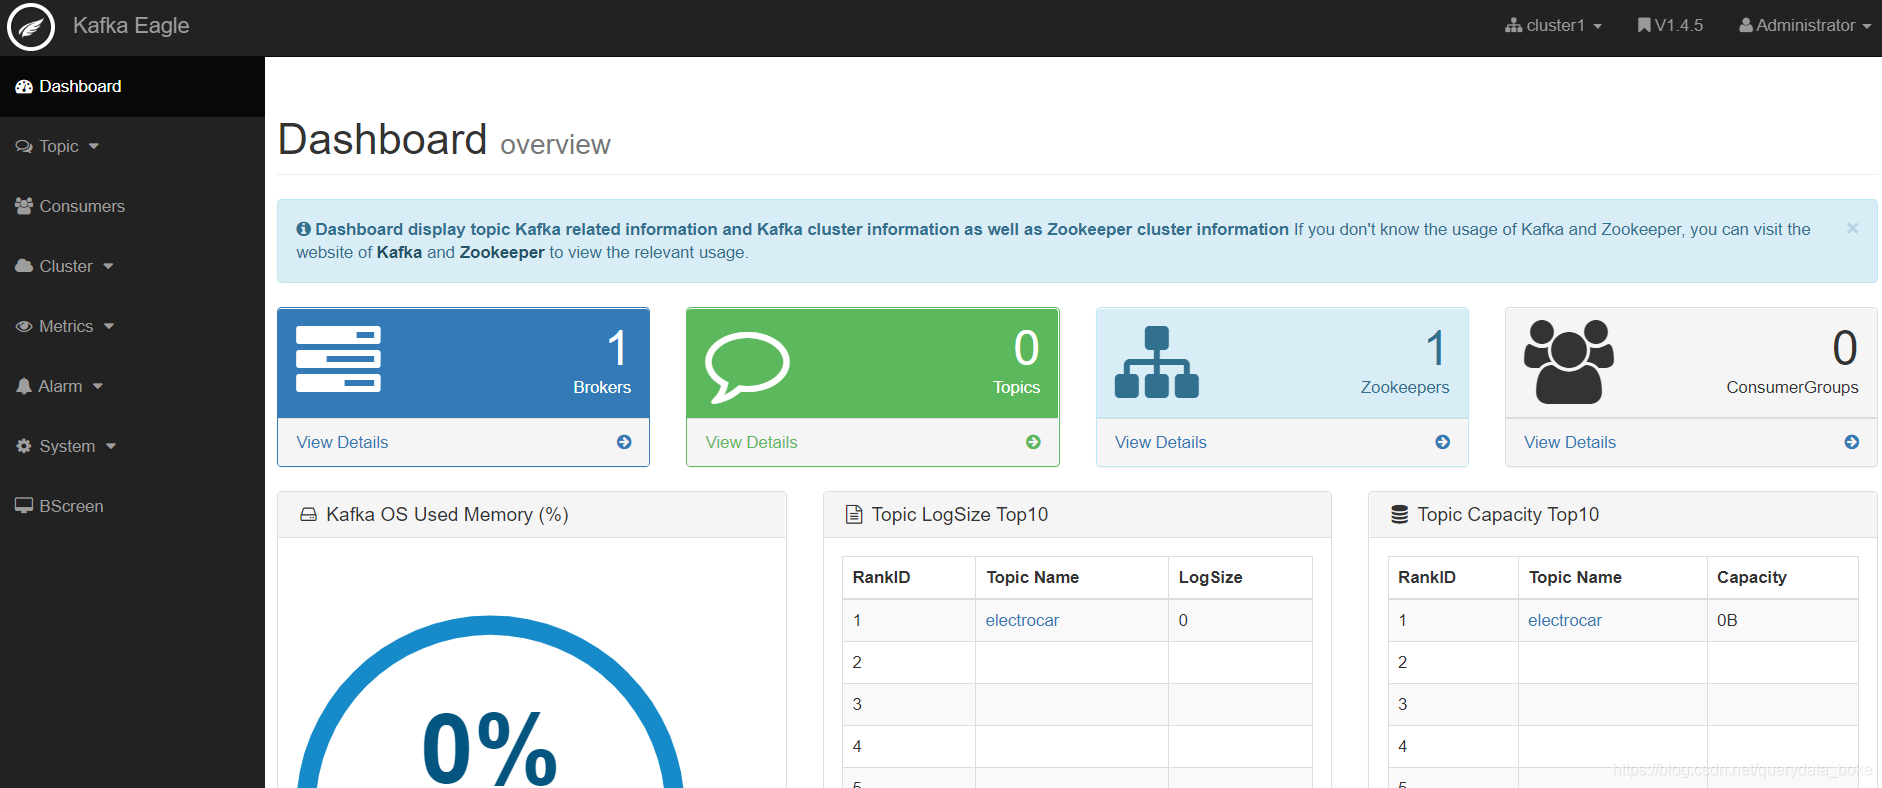Click the database icon in Topic Capacity Top10 header
This screenshot has width=1882, height=788.
point(1400,515)
